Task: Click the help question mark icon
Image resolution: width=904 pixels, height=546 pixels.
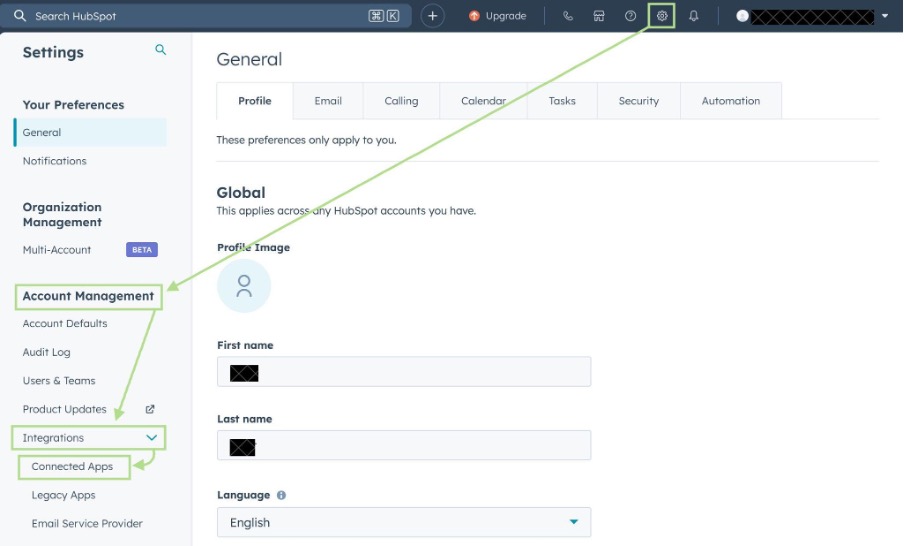Action: (x=630, y=16)
